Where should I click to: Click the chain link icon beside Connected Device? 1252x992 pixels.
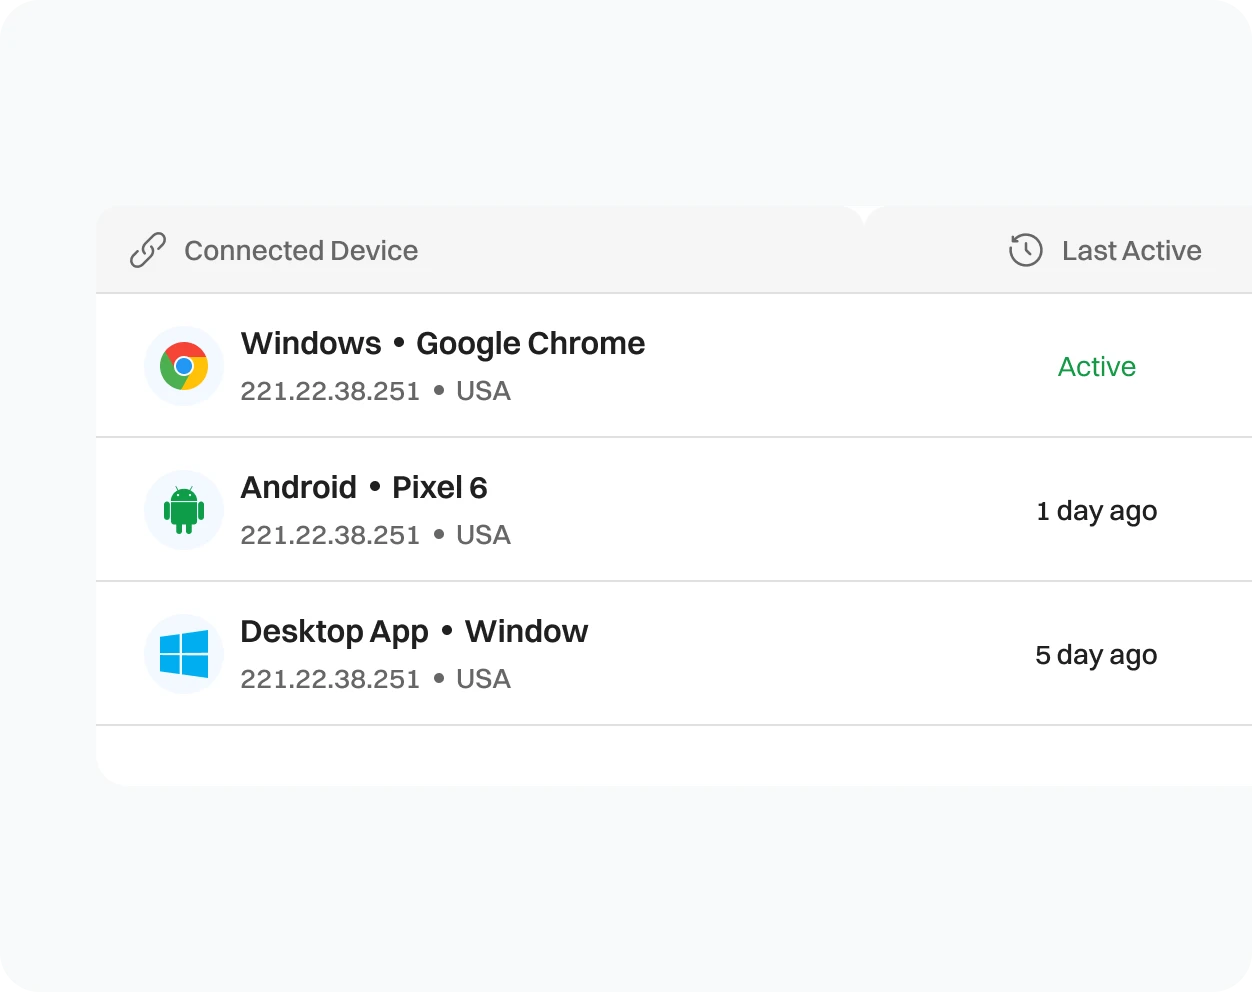(146, 250)
